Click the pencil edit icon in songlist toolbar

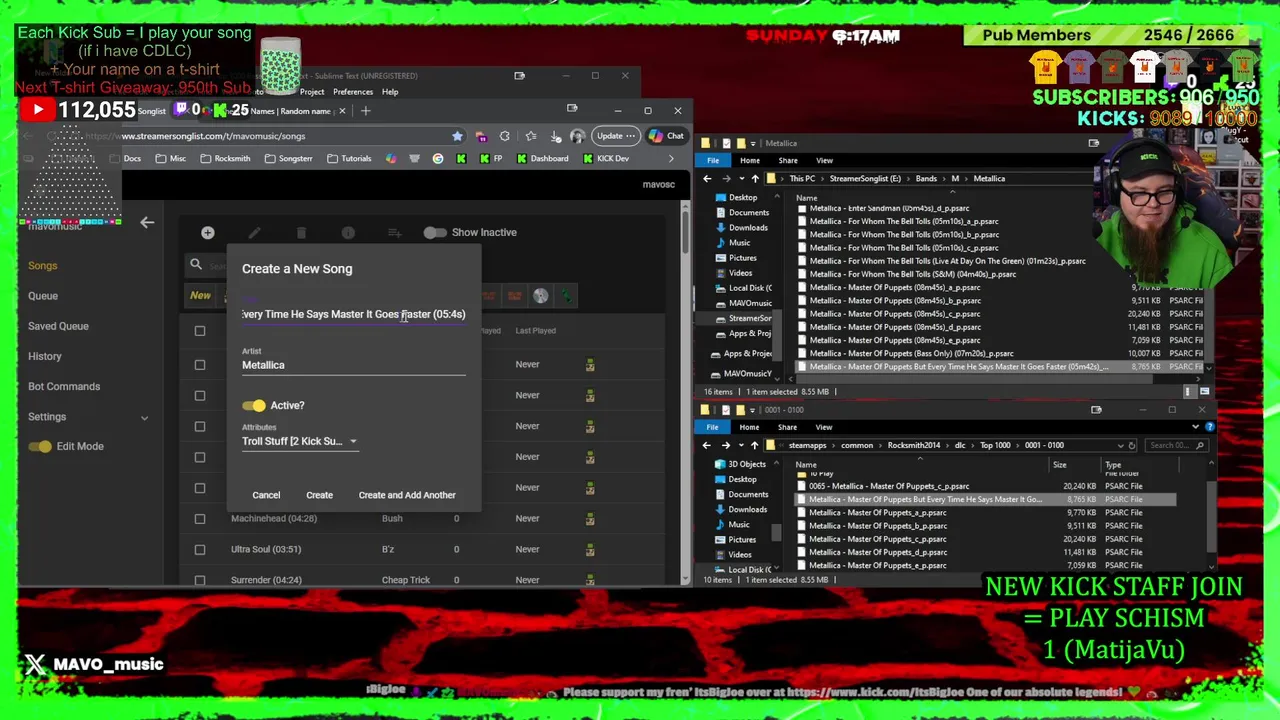click(x=254, y=233)
